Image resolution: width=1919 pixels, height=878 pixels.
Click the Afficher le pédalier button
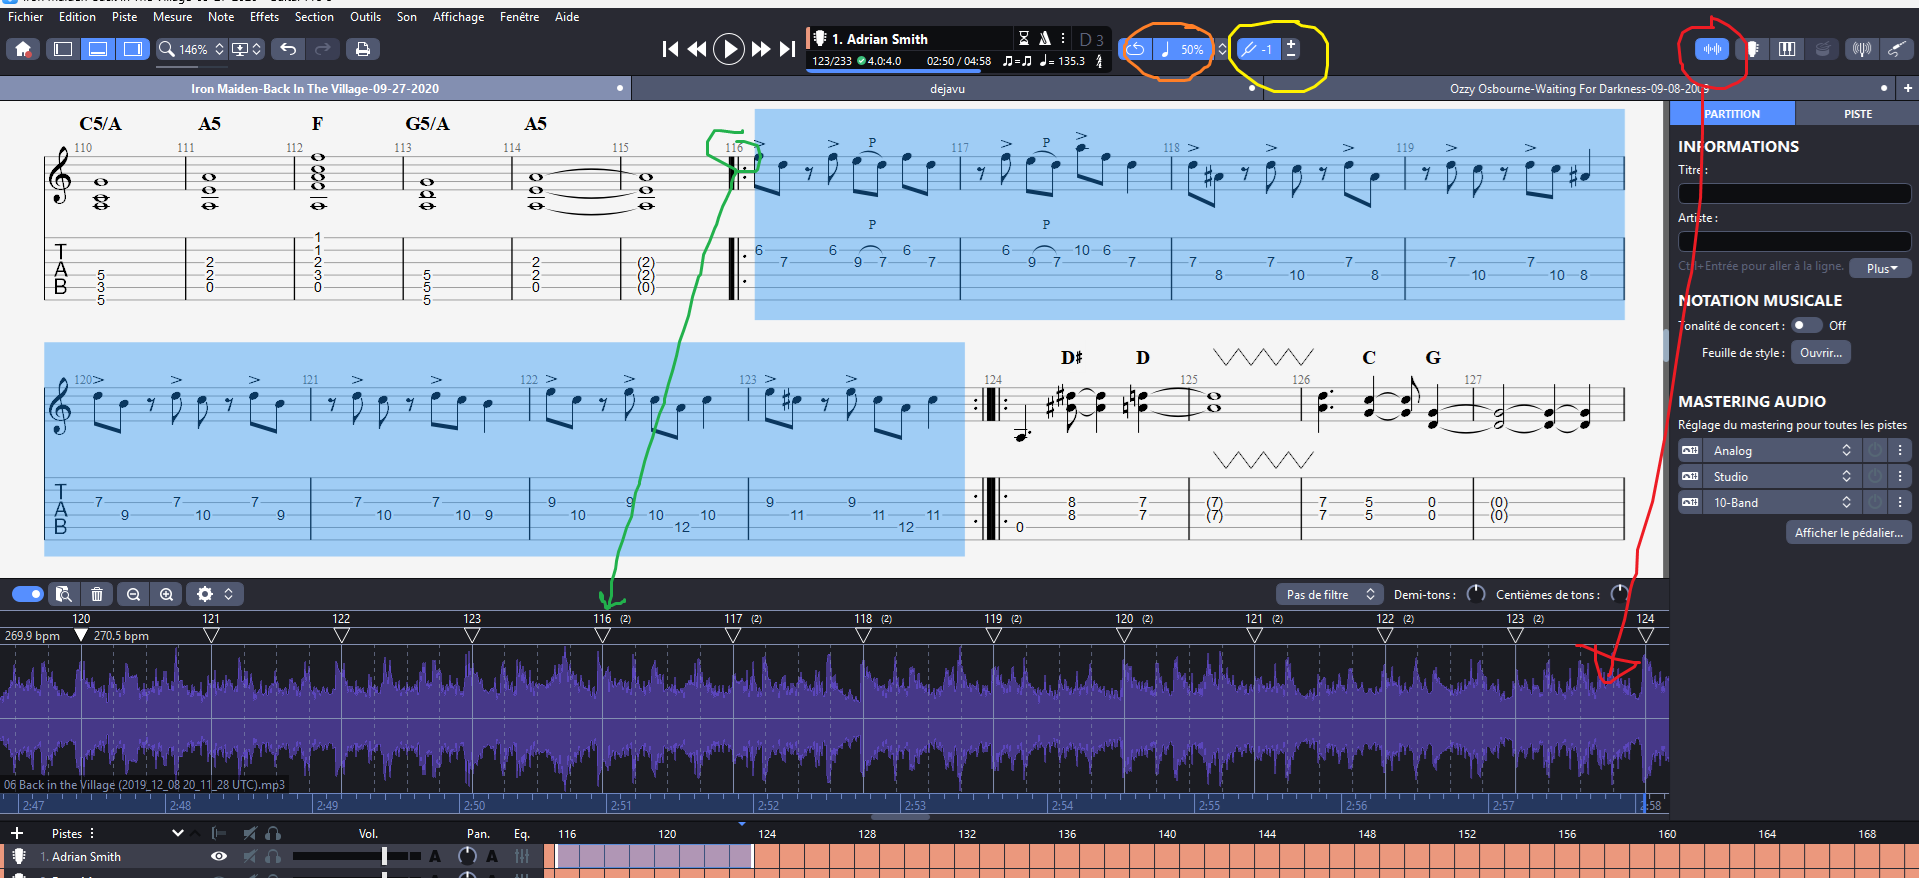click(1848, 533)
